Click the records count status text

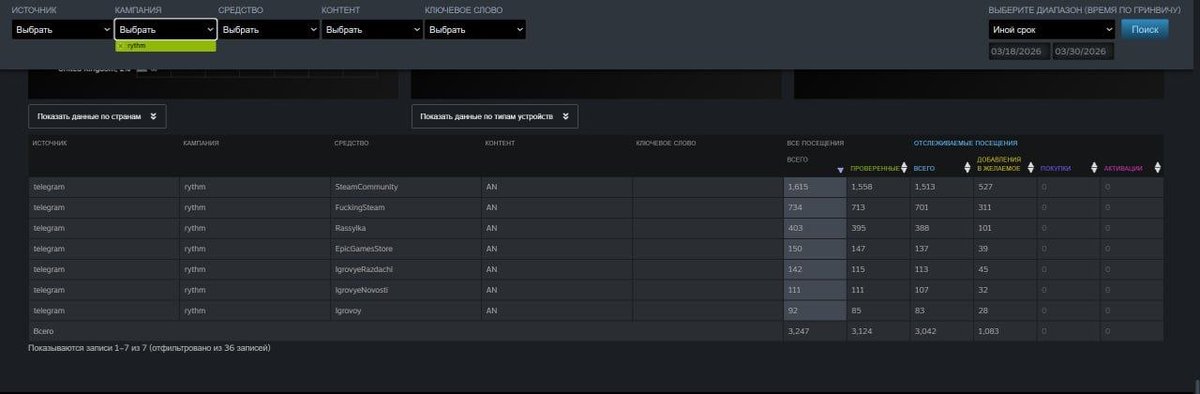click(x=149, y=348)
